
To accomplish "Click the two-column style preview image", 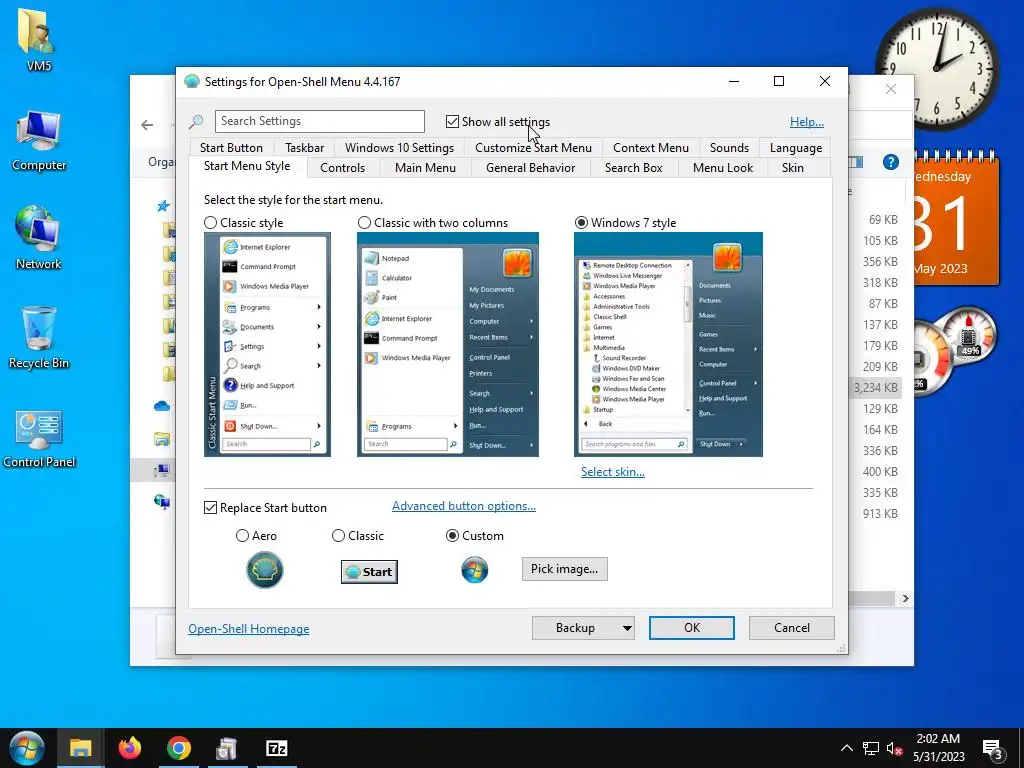I will click(x=448, y=344).
